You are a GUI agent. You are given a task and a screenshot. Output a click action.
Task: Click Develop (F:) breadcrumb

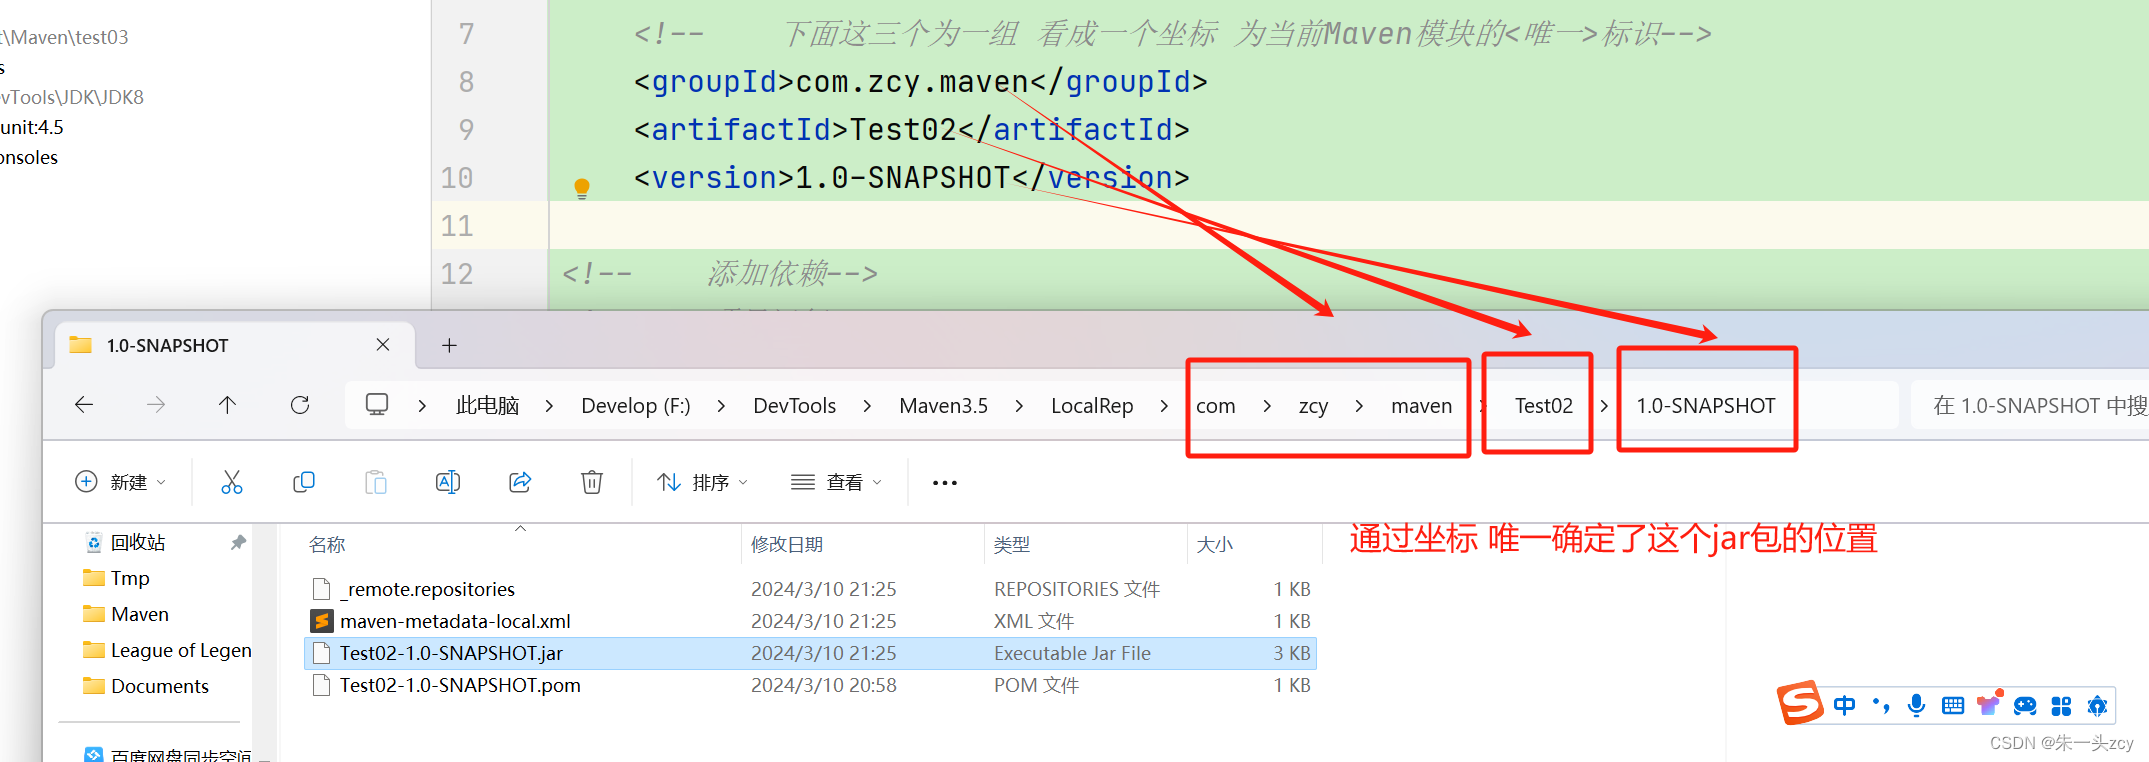pos(636,405)
